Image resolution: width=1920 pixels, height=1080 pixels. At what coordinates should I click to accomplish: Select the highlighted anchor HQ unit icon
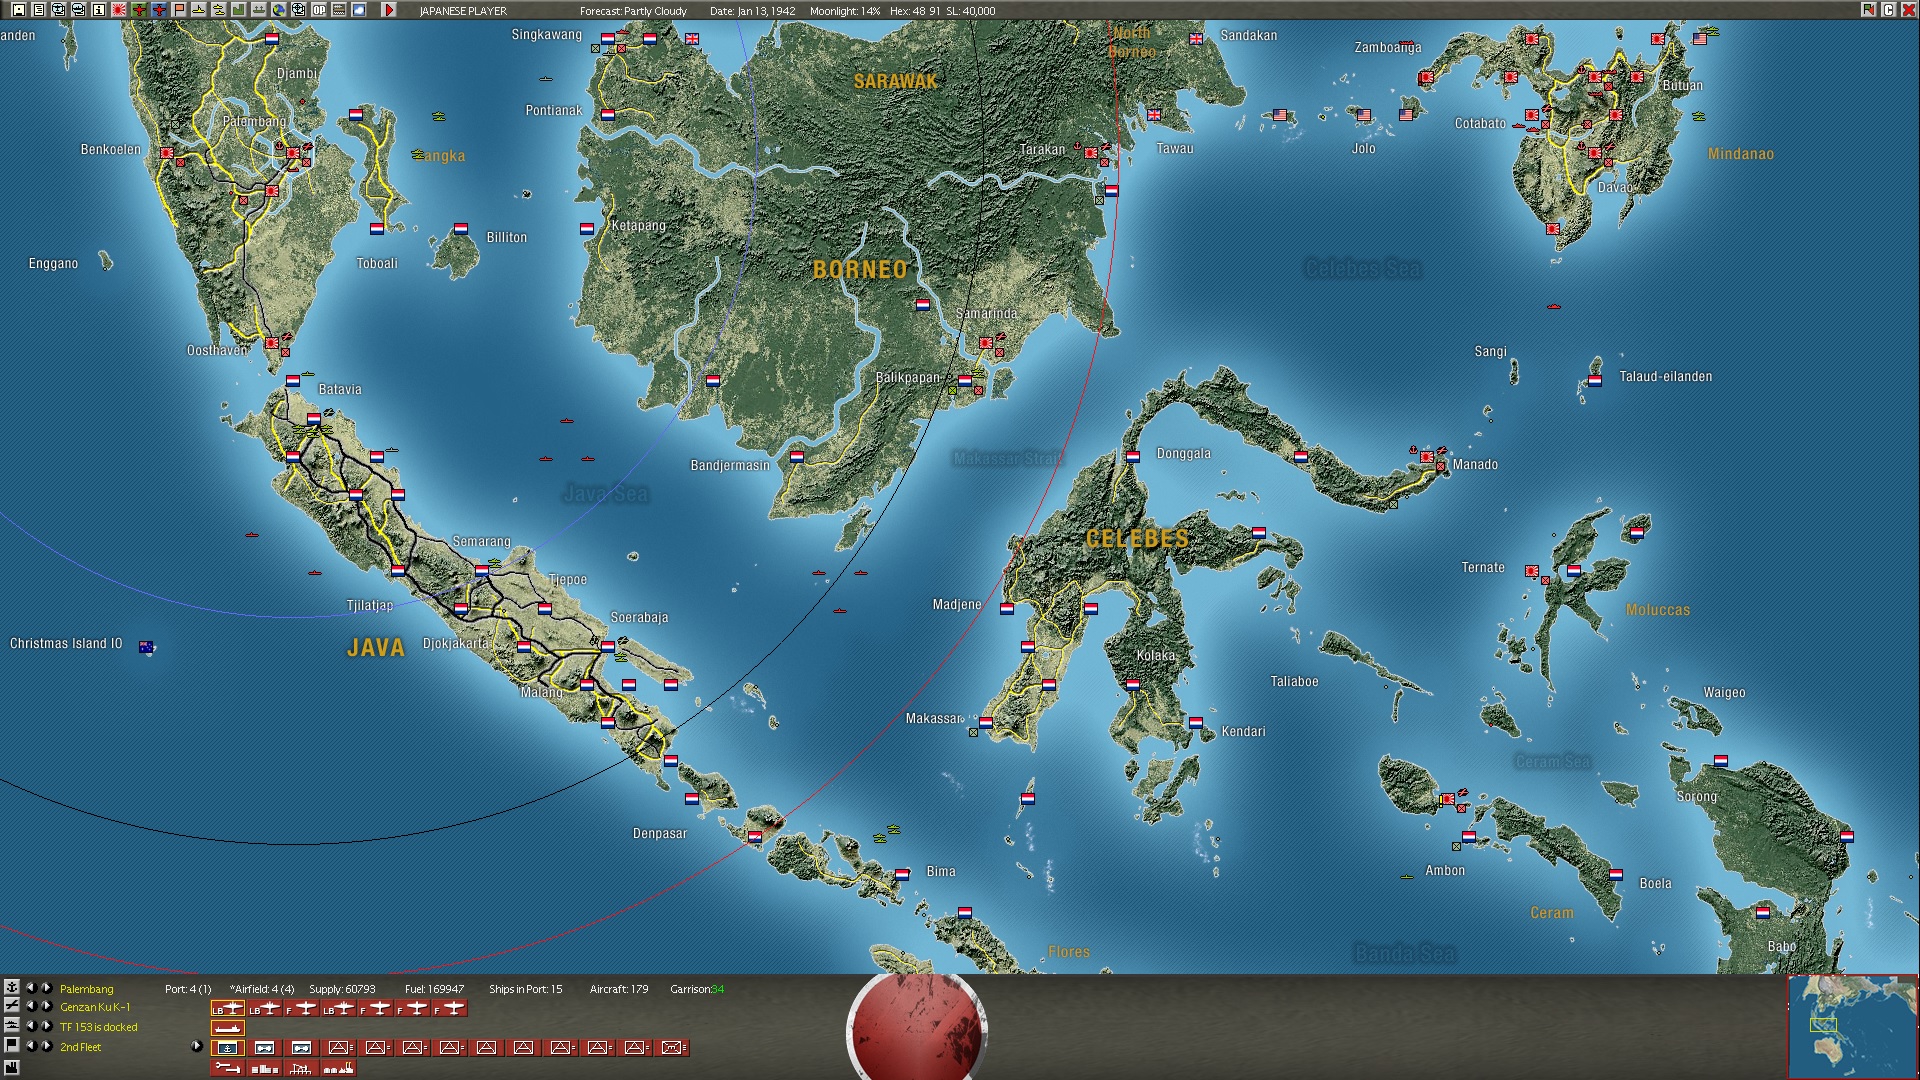click(228, 1048)
